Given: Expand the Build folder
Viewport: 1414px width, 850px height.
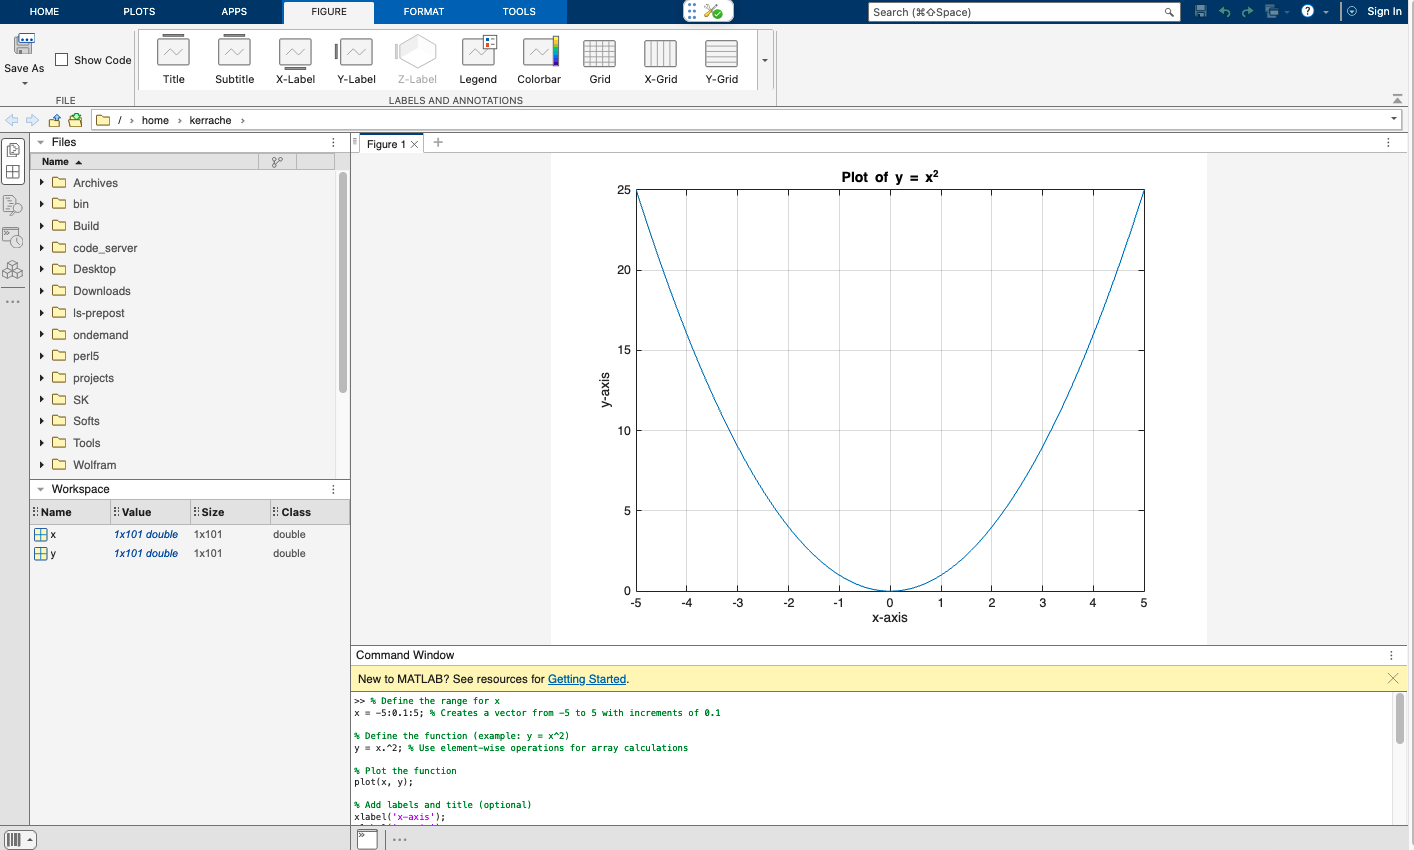Looking at the screenshot, I should (42, 226).
